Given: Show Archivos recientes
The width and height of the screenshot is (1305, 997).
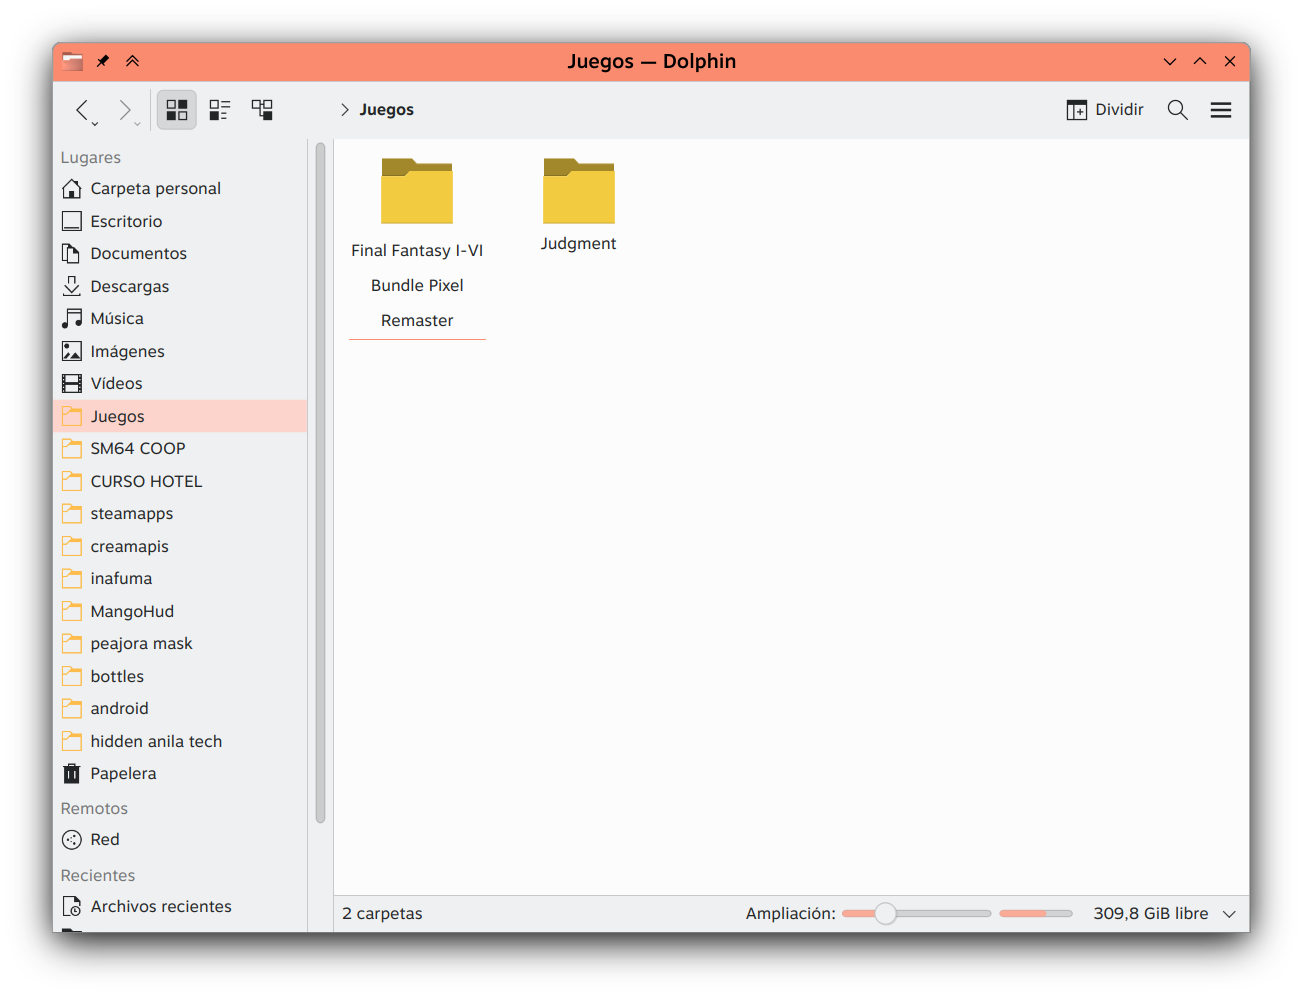Looking at the screenshot, I should (180, 907).
